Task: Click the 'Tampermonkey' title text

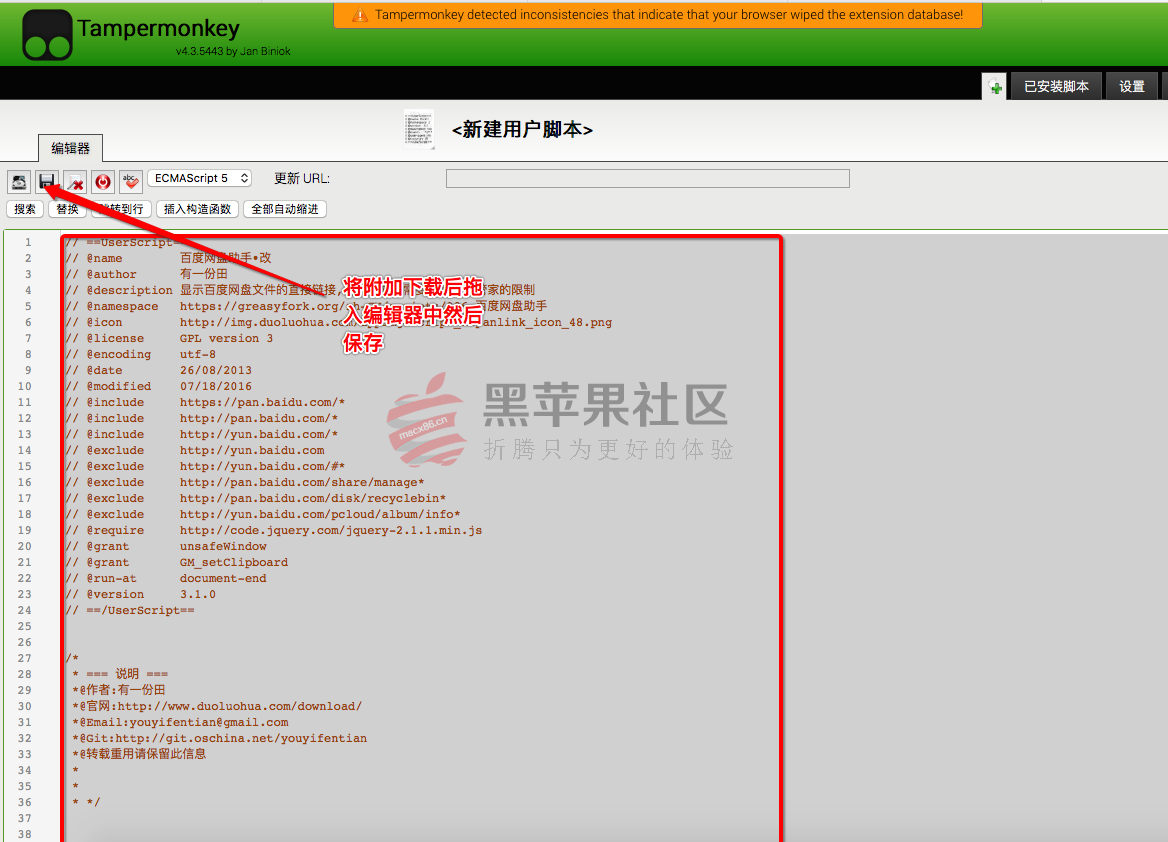Action: point(159,28)
